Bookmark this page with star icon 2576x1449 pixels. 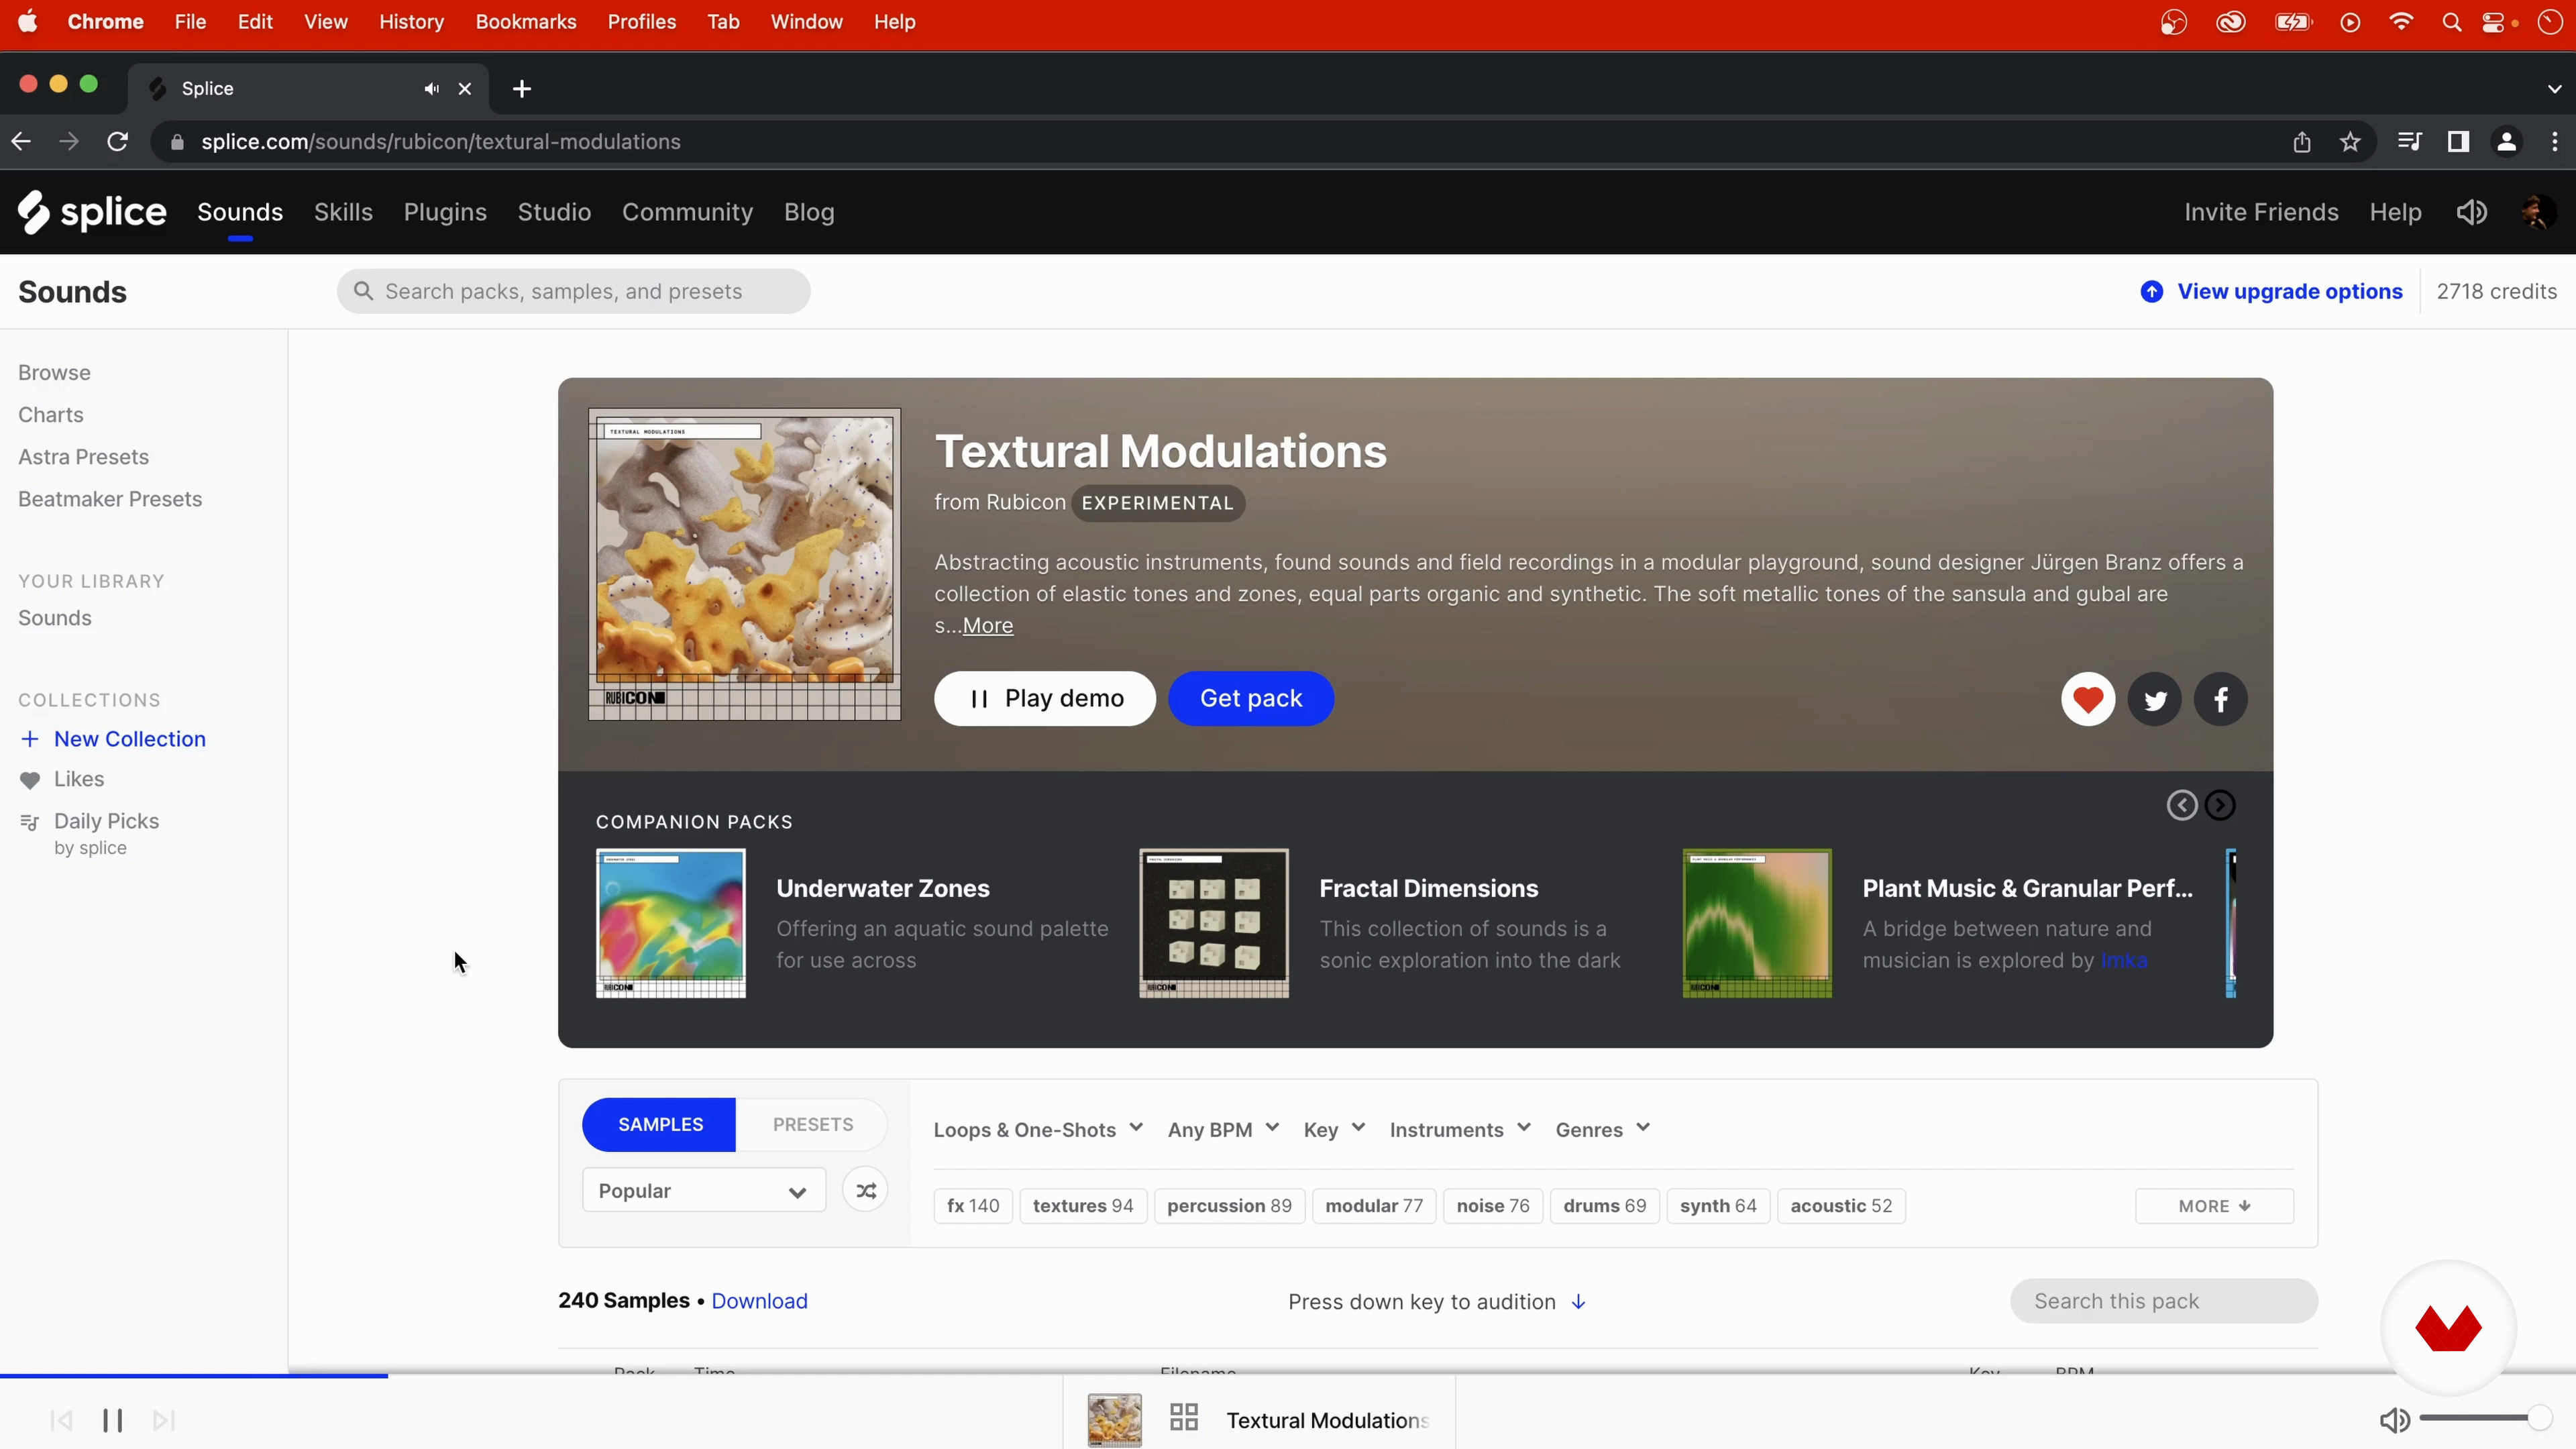coord(2351,142)
